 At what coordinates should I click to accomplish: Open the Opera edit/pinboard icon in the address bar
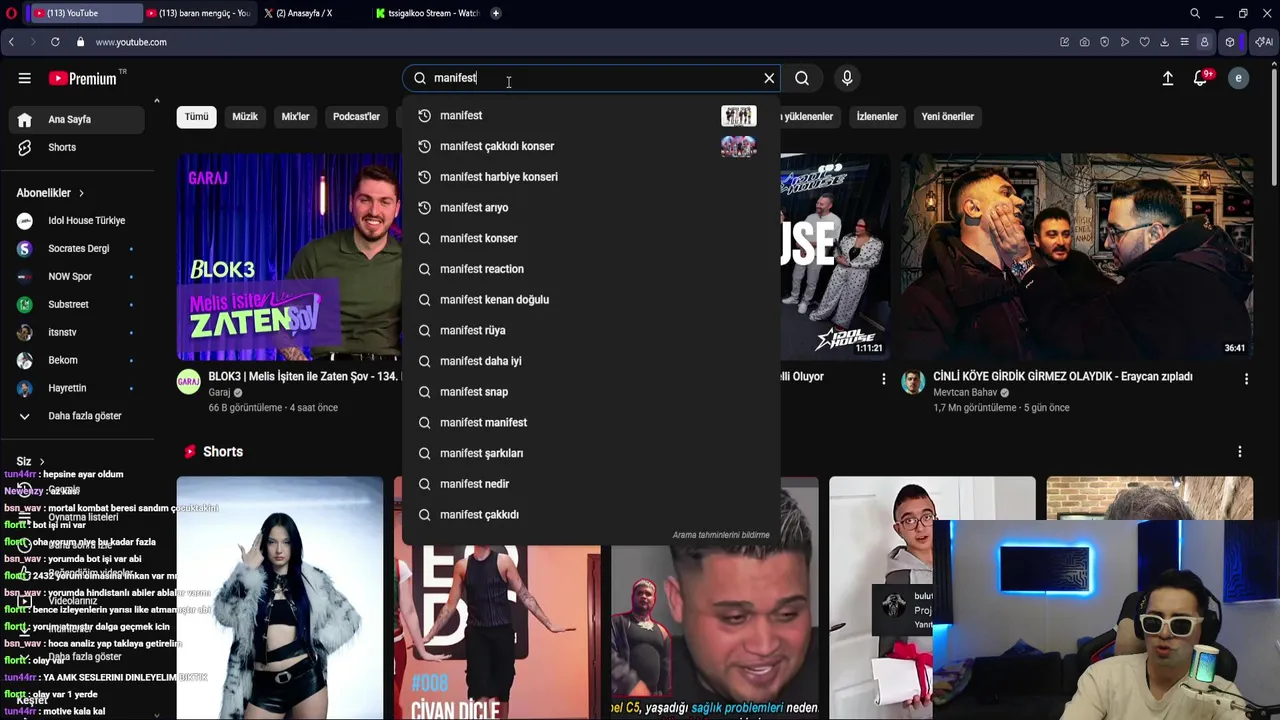[x=1064, y=42]
